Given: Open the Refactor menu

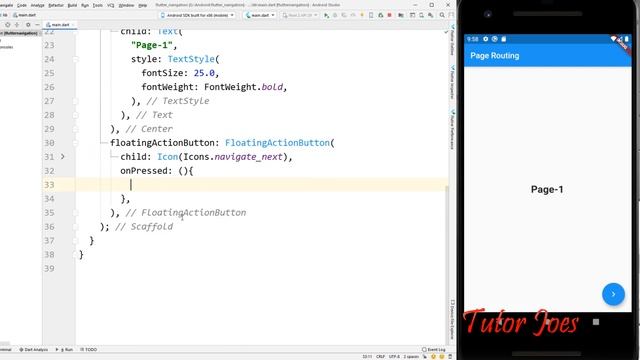Looking at the screenshot, I should click(56, 5).
